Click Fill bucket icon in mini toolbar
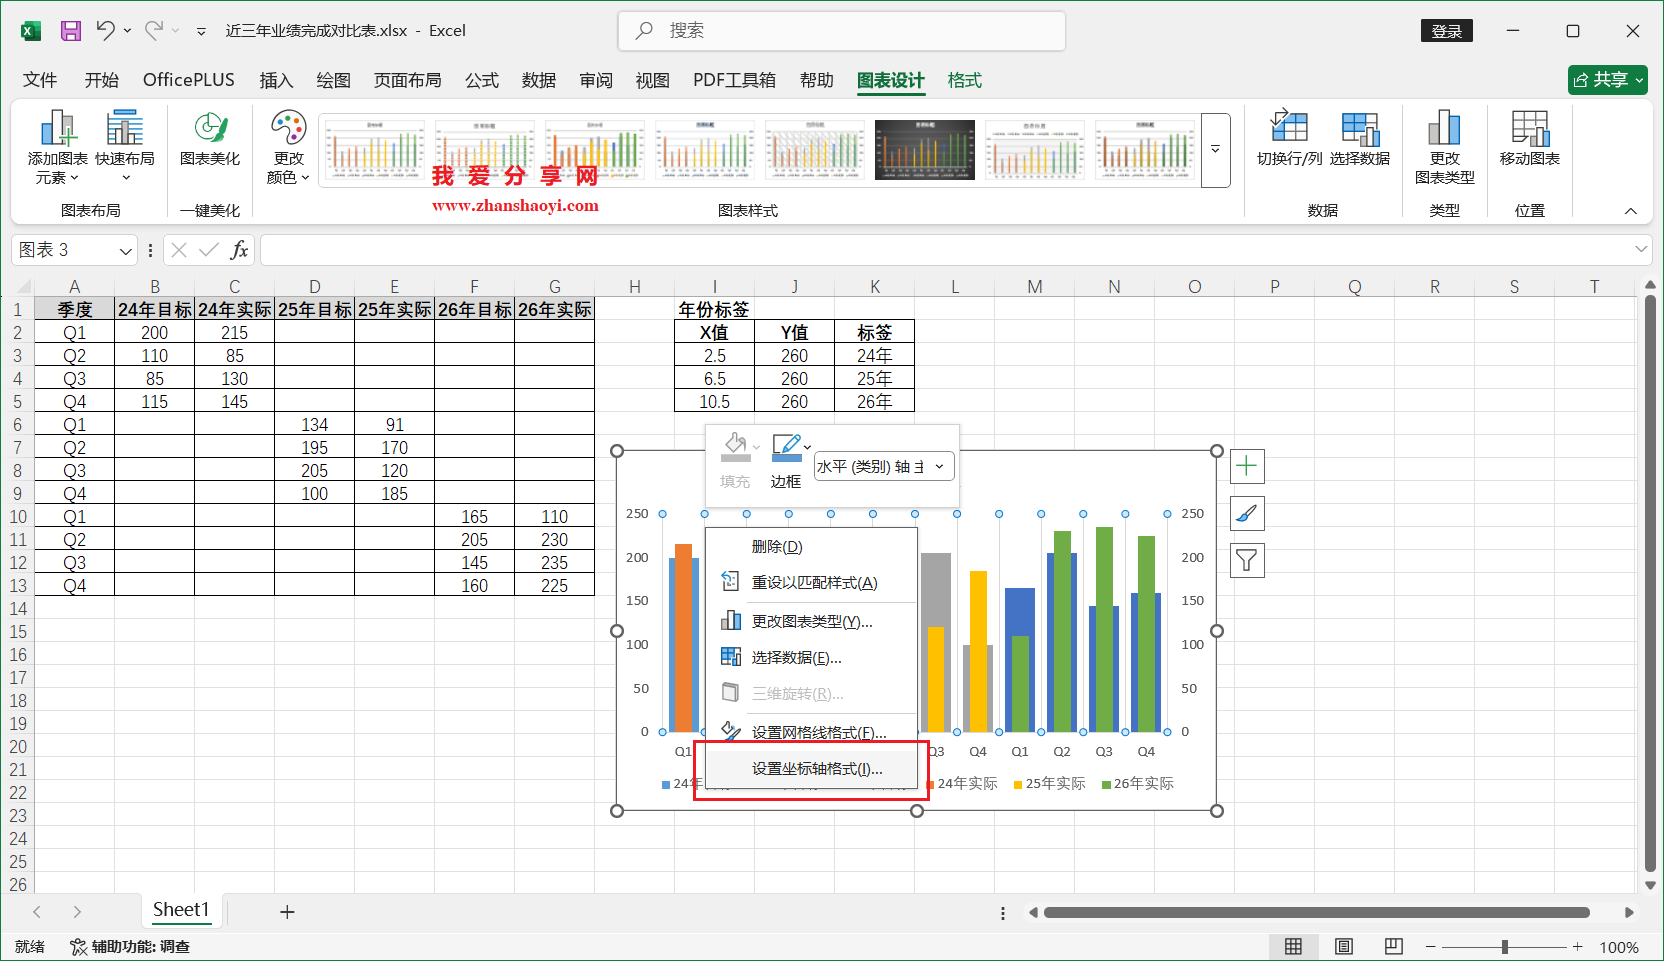1664x961 pixels. [735, 447]
